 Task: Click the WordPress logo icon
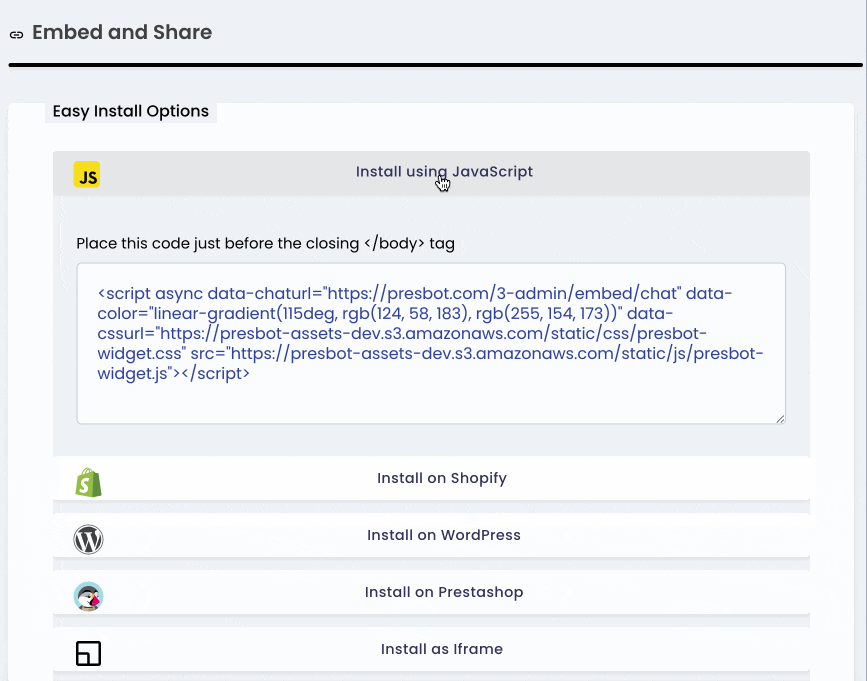pyautogui.click(x=88, y=539)
